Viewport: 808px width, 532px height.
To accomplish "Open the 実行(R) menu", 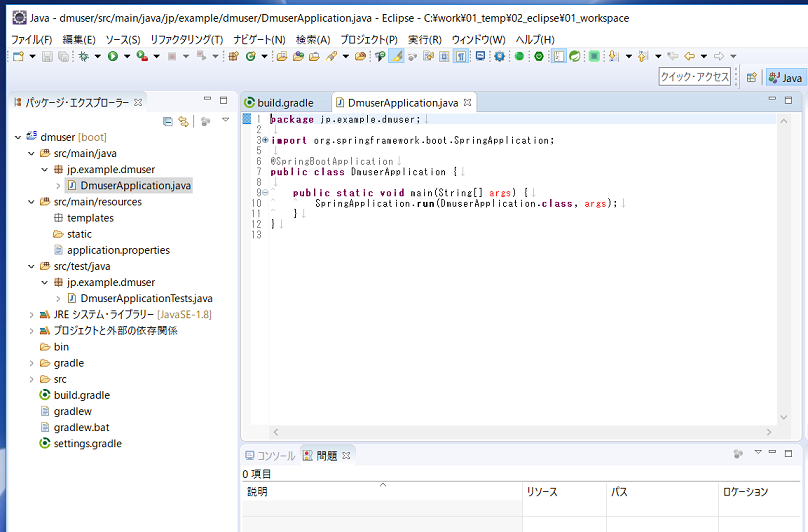I will coord(425,40).
